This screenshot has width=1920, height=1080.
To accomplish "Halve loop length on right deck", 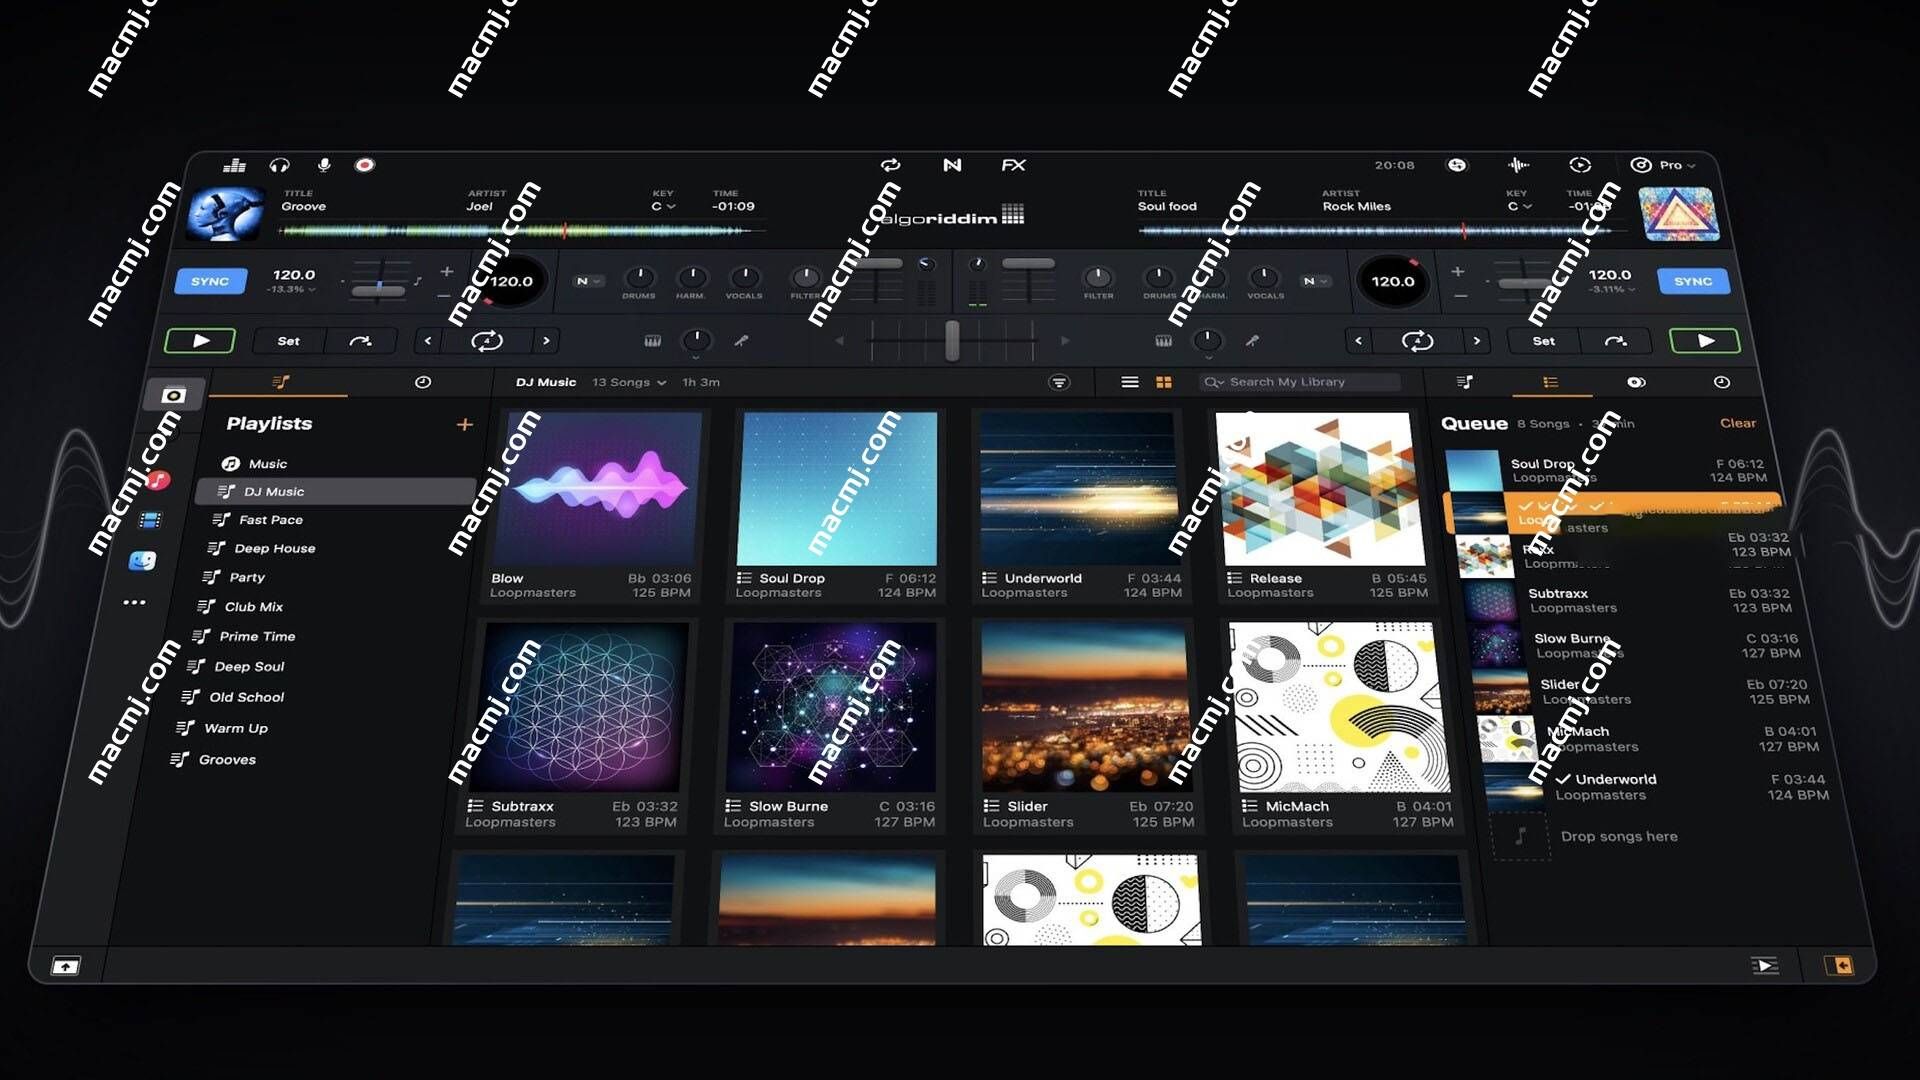I will [1358, 341].
